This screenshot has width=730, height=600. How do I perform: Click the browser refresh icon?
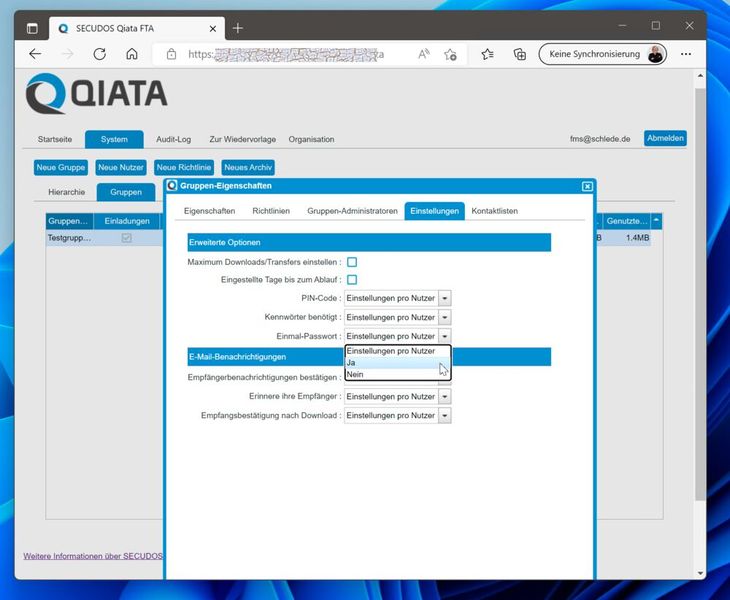97,54
